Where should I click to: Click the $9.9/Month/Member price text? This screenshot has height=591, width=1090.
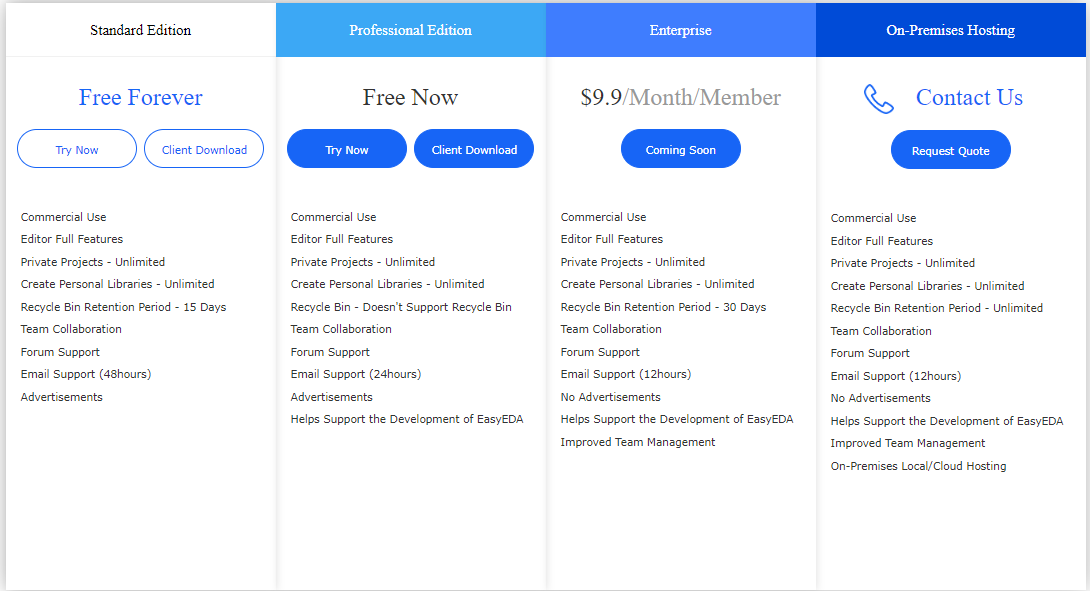(680, 98)
